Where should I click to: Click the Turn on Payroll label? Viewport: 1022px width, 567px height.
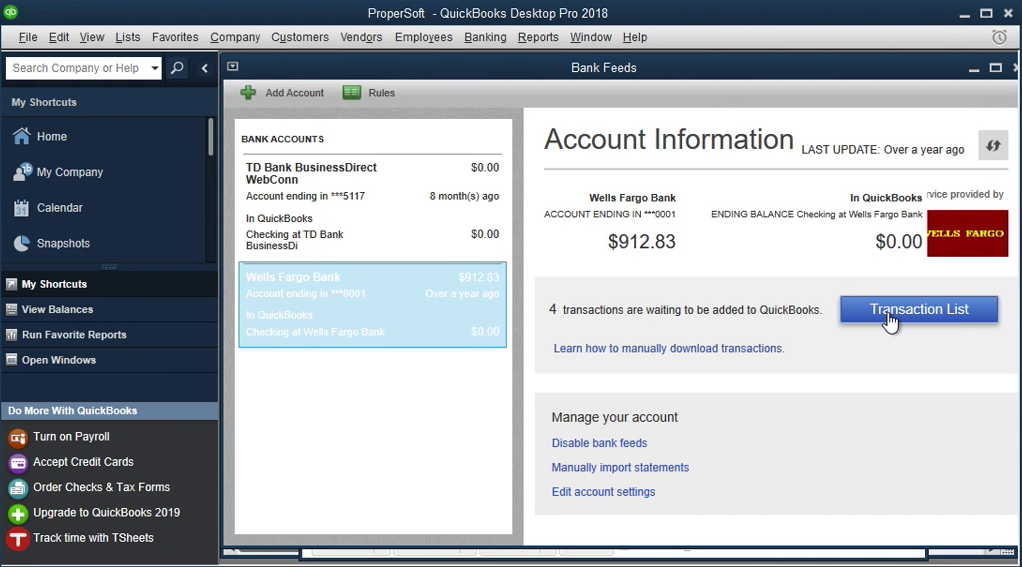pyautogui.click(x=71, y=437)
